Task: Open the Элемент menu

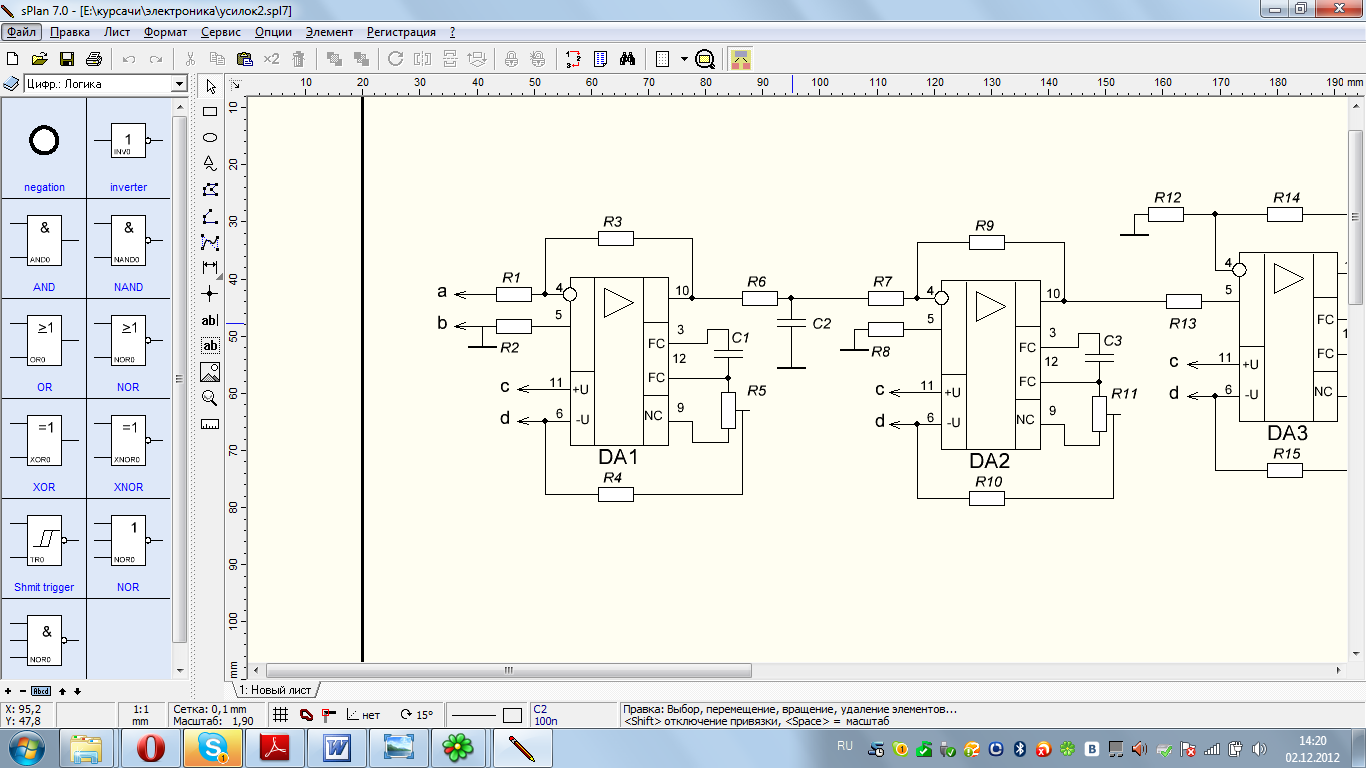Action: (329, 31)
